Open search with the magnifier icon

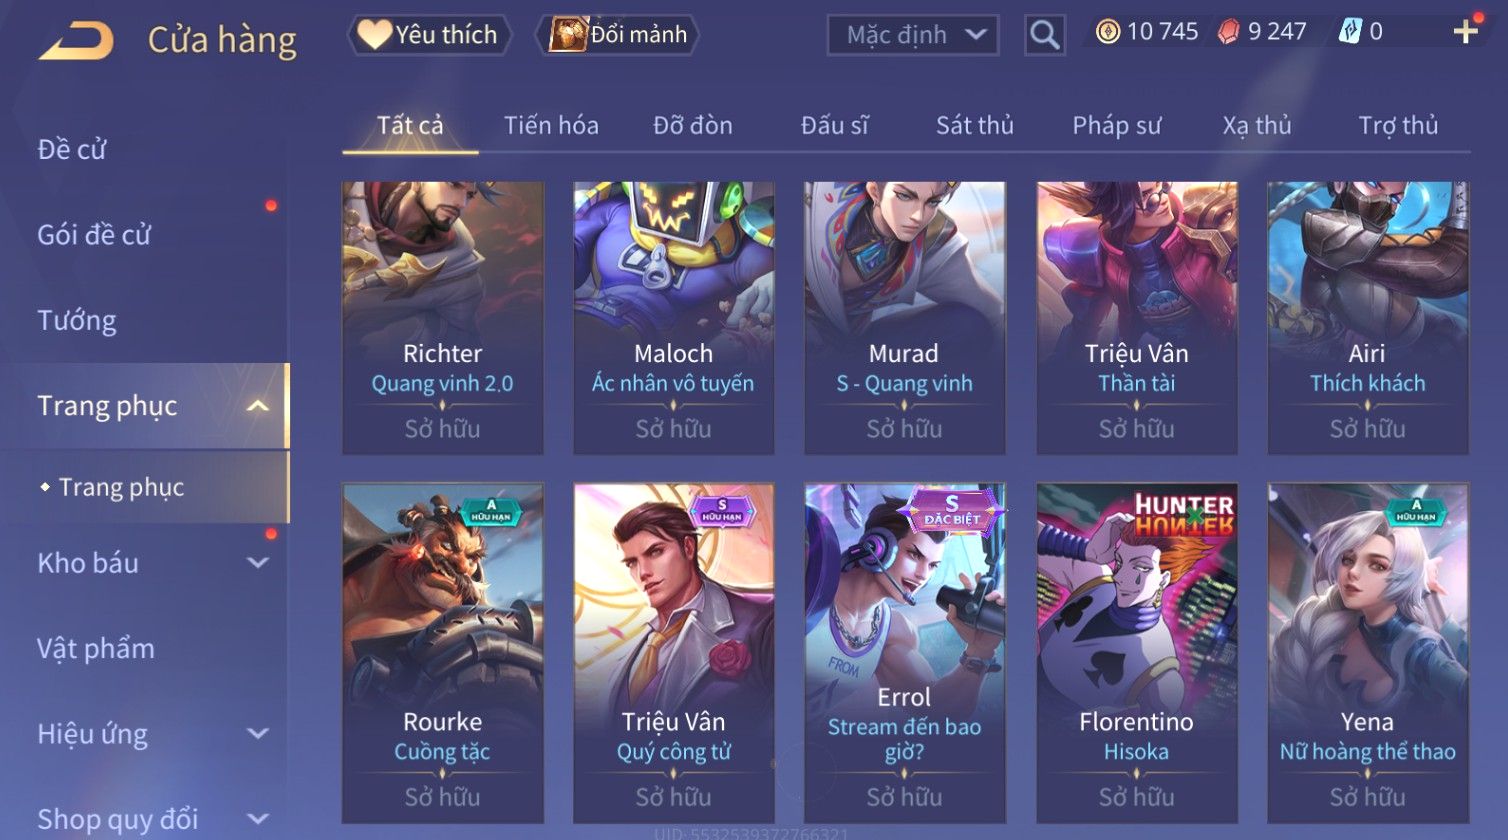(1044, 35)
